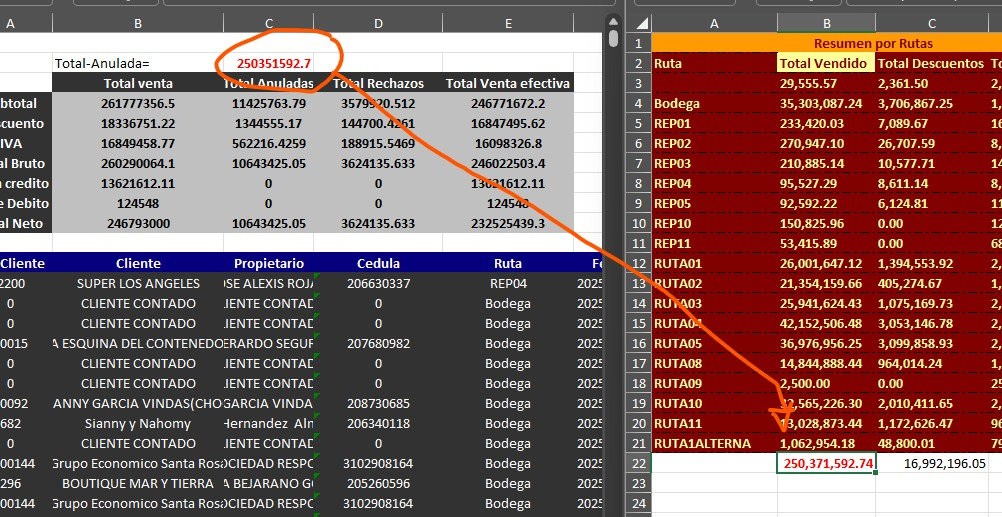The height and width of the screenshot is (517, 1002).
Task: Click the Total Venta efectiva header
Action: [509, 83]
